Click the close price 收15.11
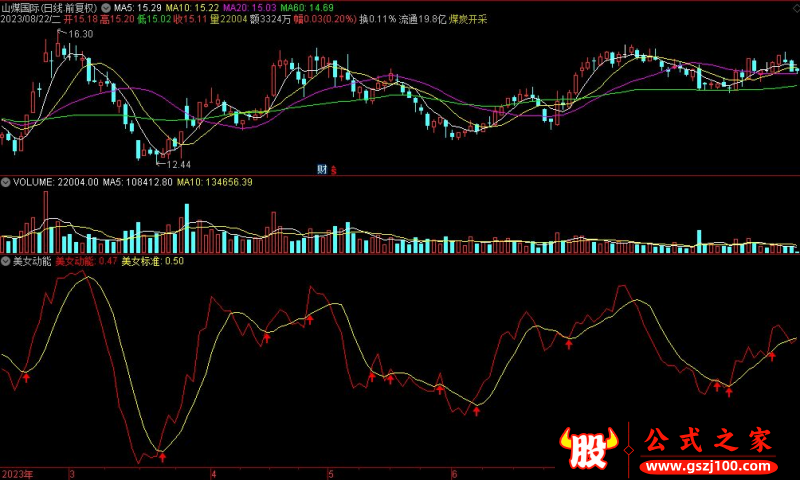The height and width of the screenshot is (480, 800). tap(190, 19)
